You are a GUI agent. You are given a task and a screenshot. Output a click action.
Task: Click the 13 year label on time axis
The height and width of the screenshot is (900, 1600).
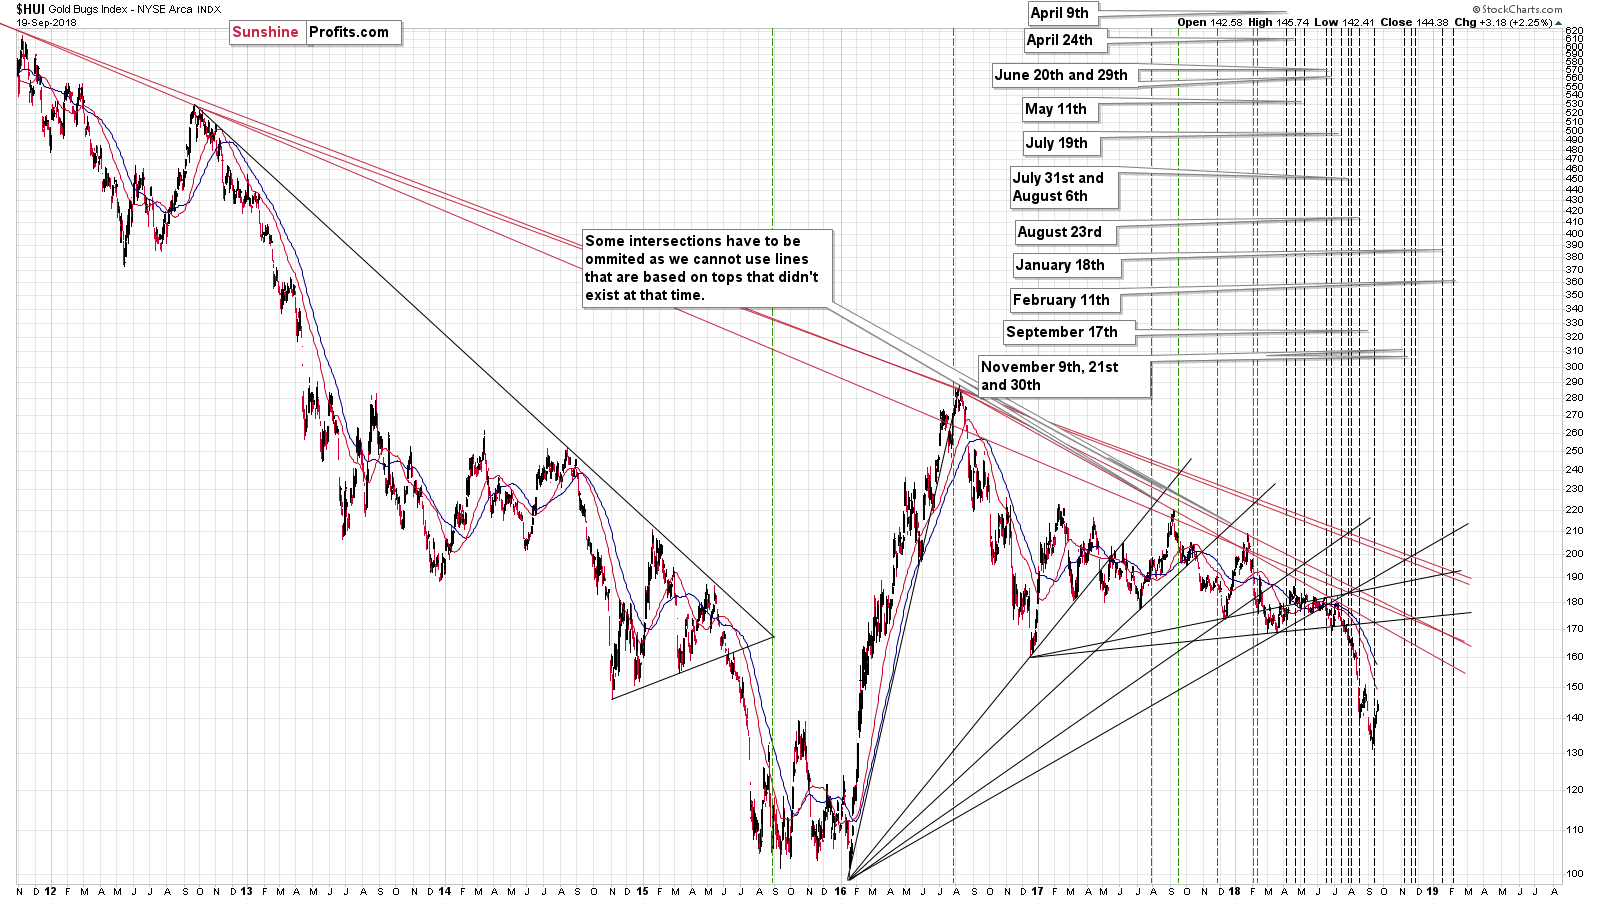[x=247, y=891]
